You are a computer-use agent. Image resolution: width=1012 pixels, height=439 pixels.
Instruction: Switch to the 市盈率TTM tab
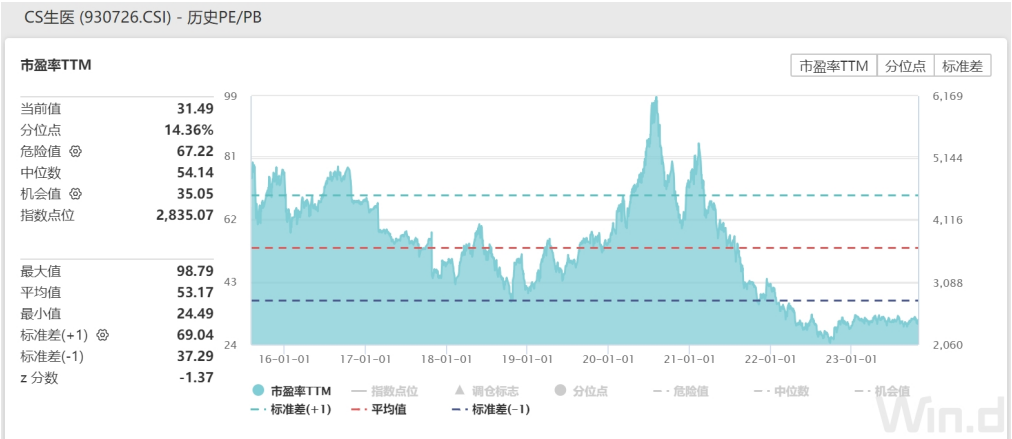click(834, 66)
